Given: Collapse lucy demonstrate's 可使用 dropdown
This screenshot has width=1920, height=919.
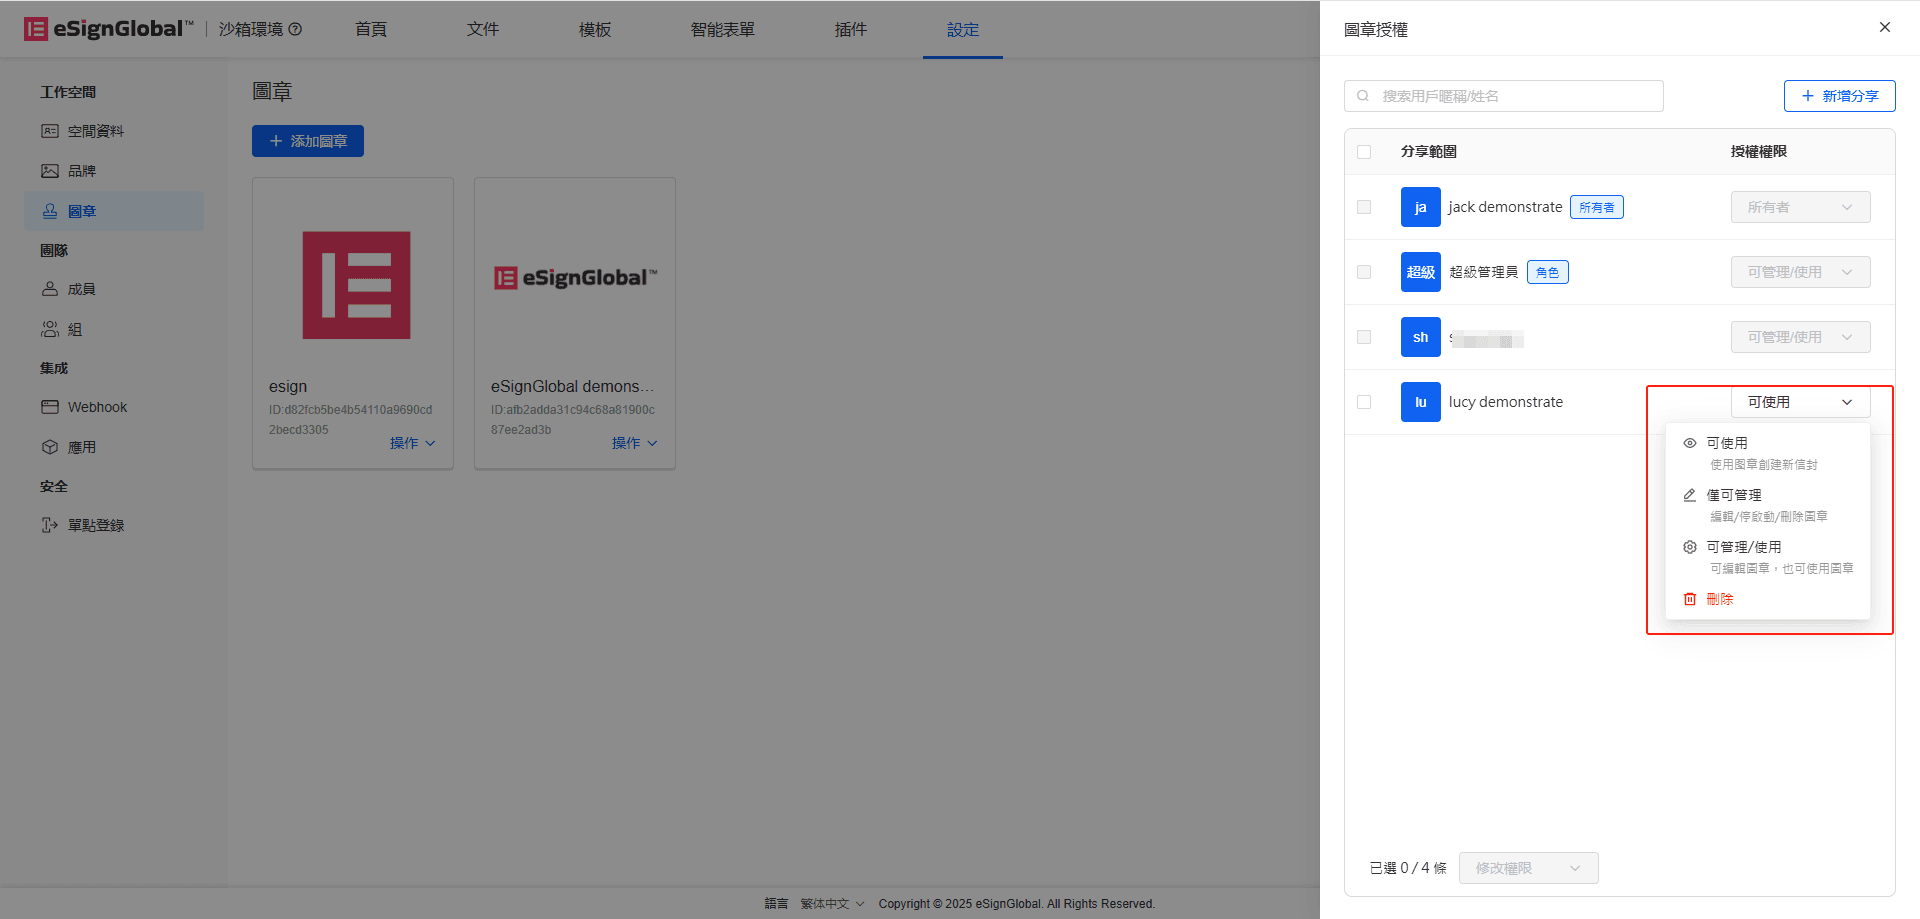Looking at the screenshot, I should pos(1800,402).
